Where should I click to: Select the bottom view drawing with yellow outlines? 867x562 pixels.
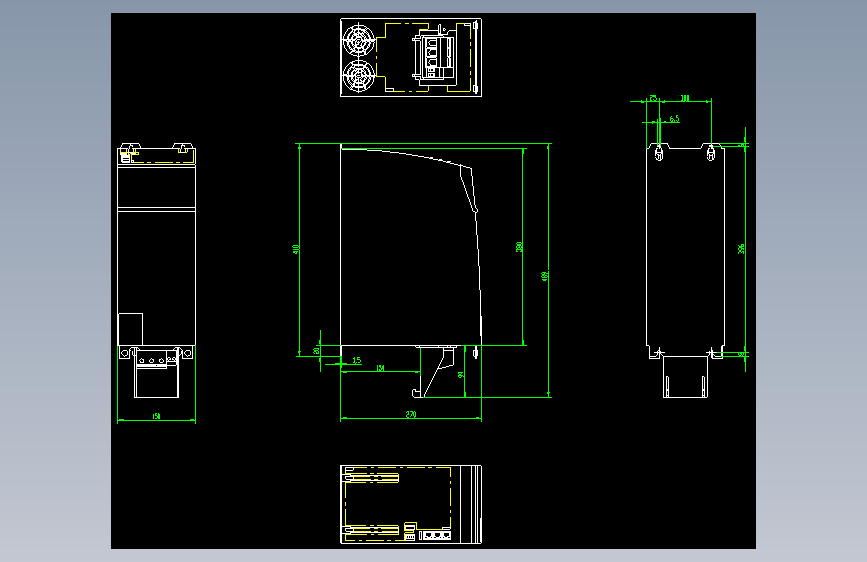411,504
